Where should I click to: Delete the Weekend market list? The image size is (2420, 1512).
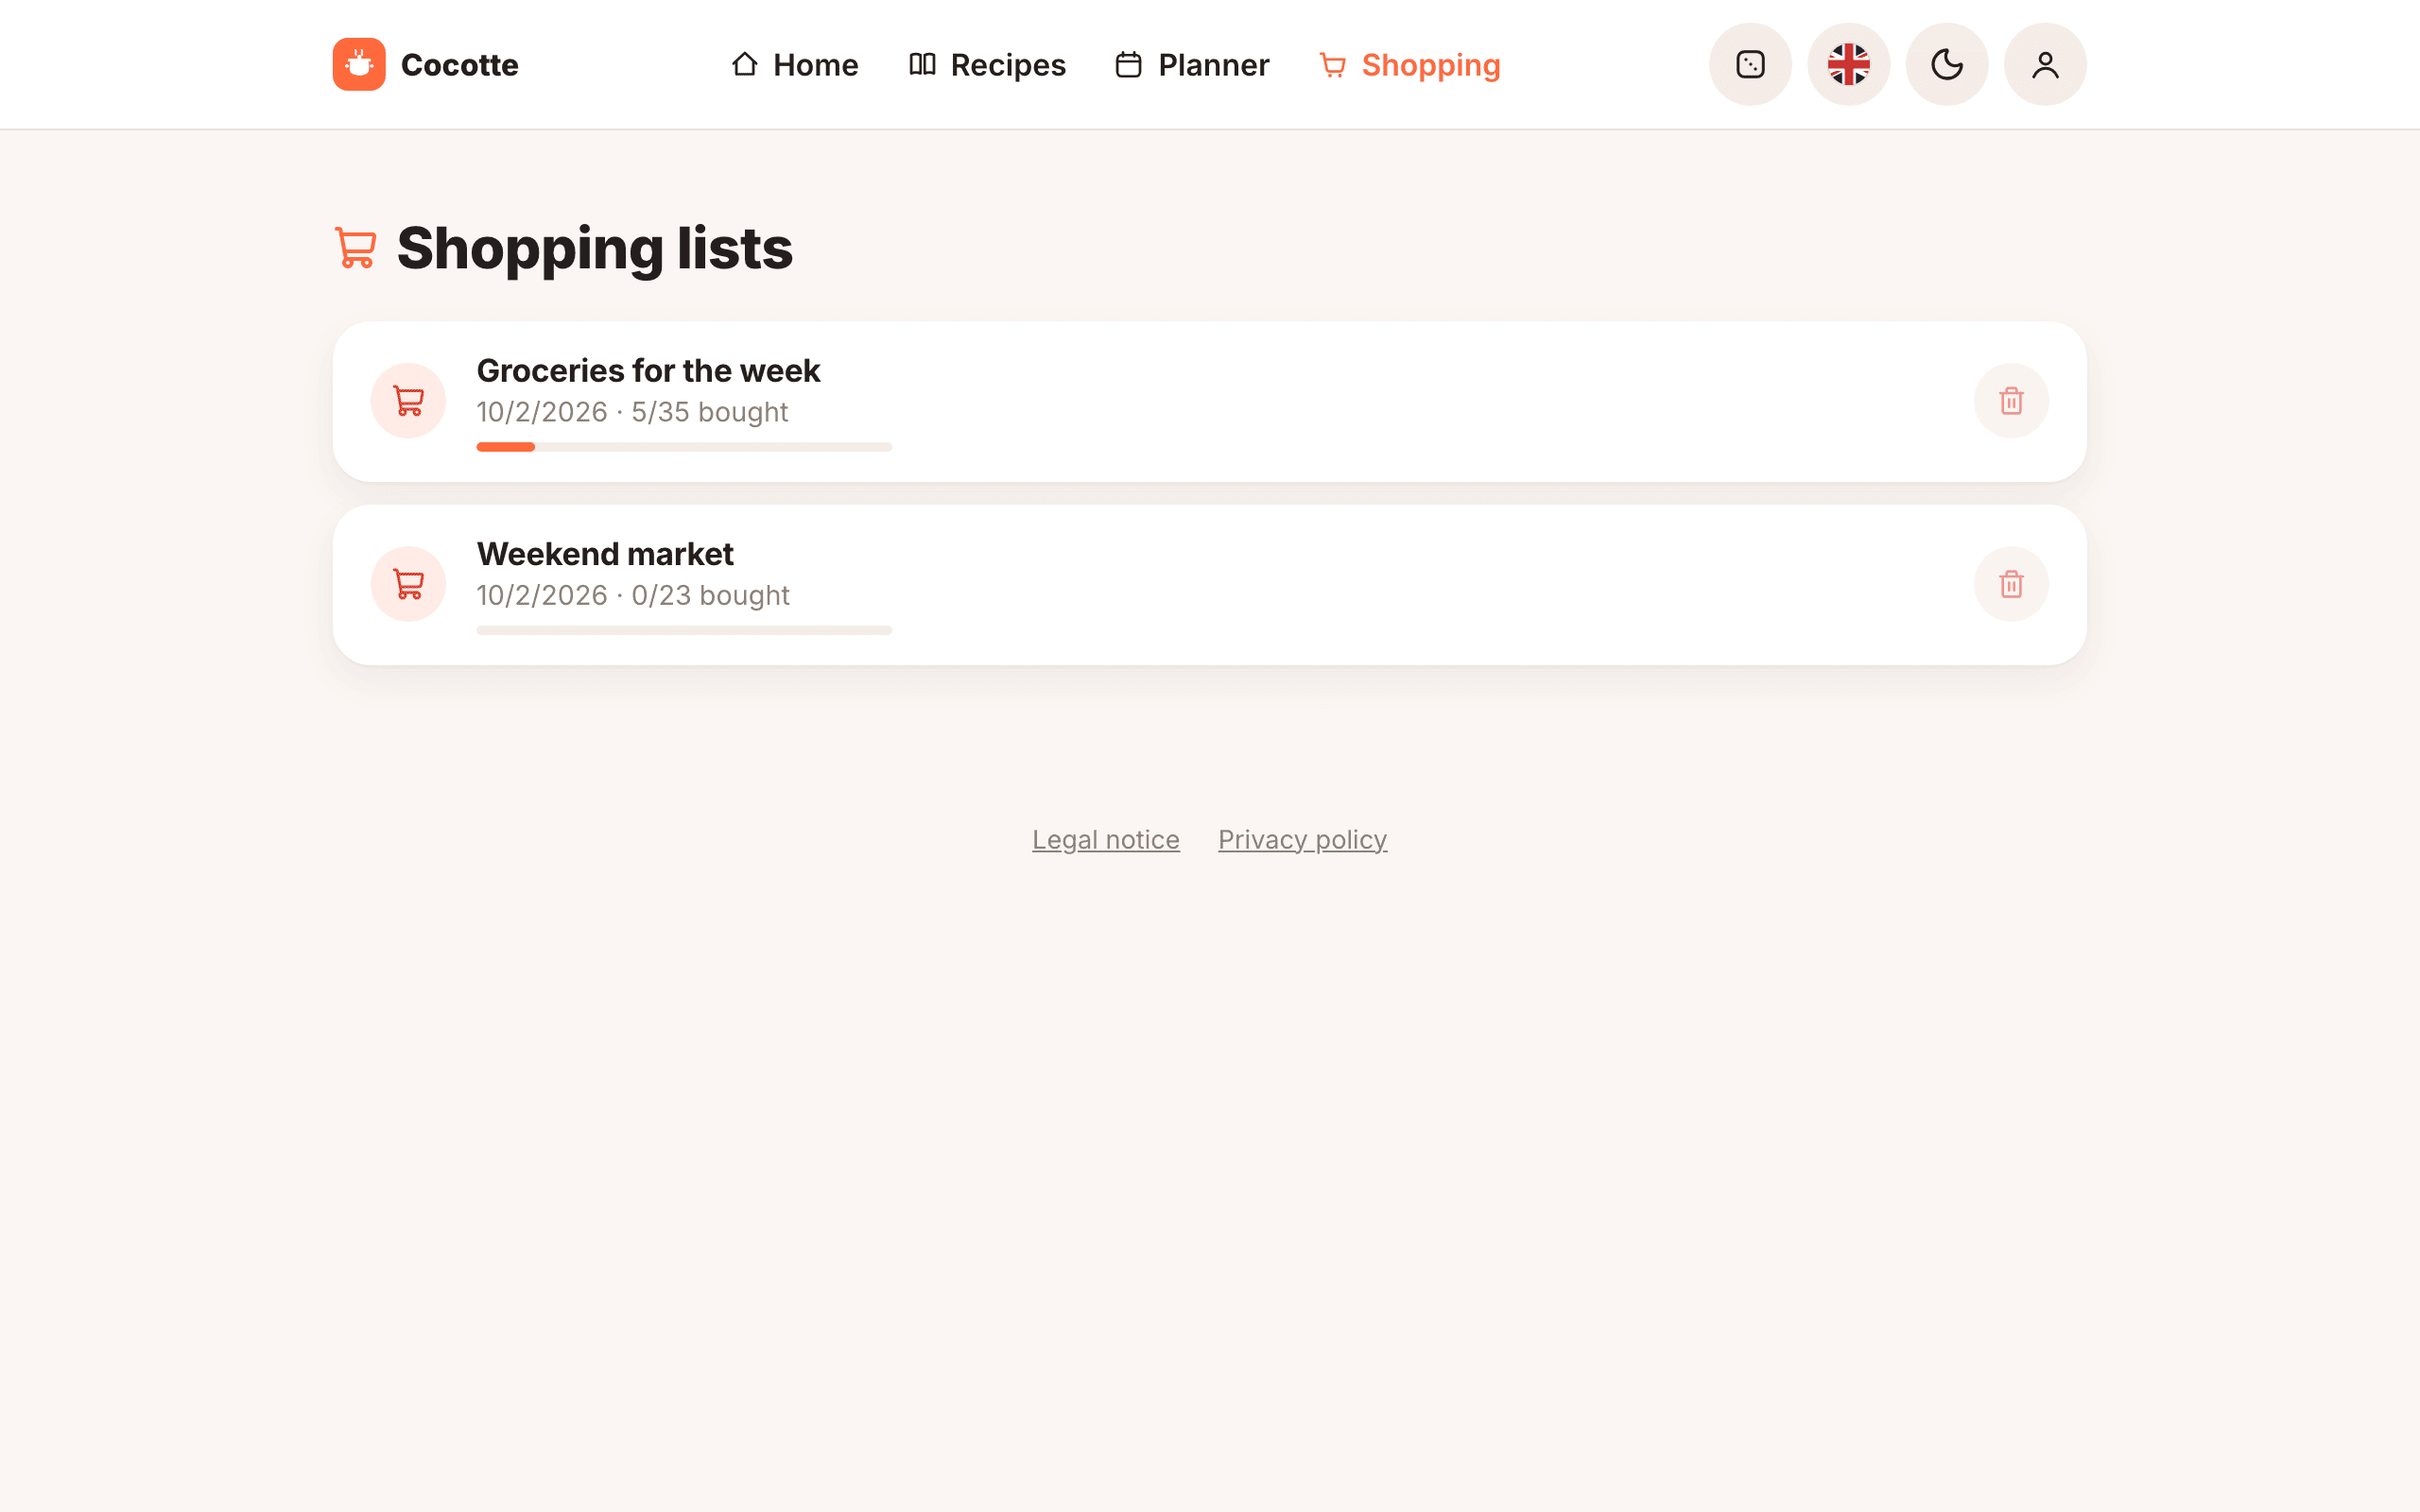point(2011,584)
